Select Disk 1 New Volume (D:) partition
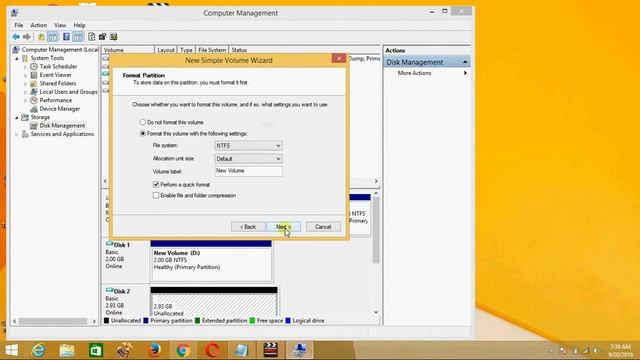 tap(211, 261)
